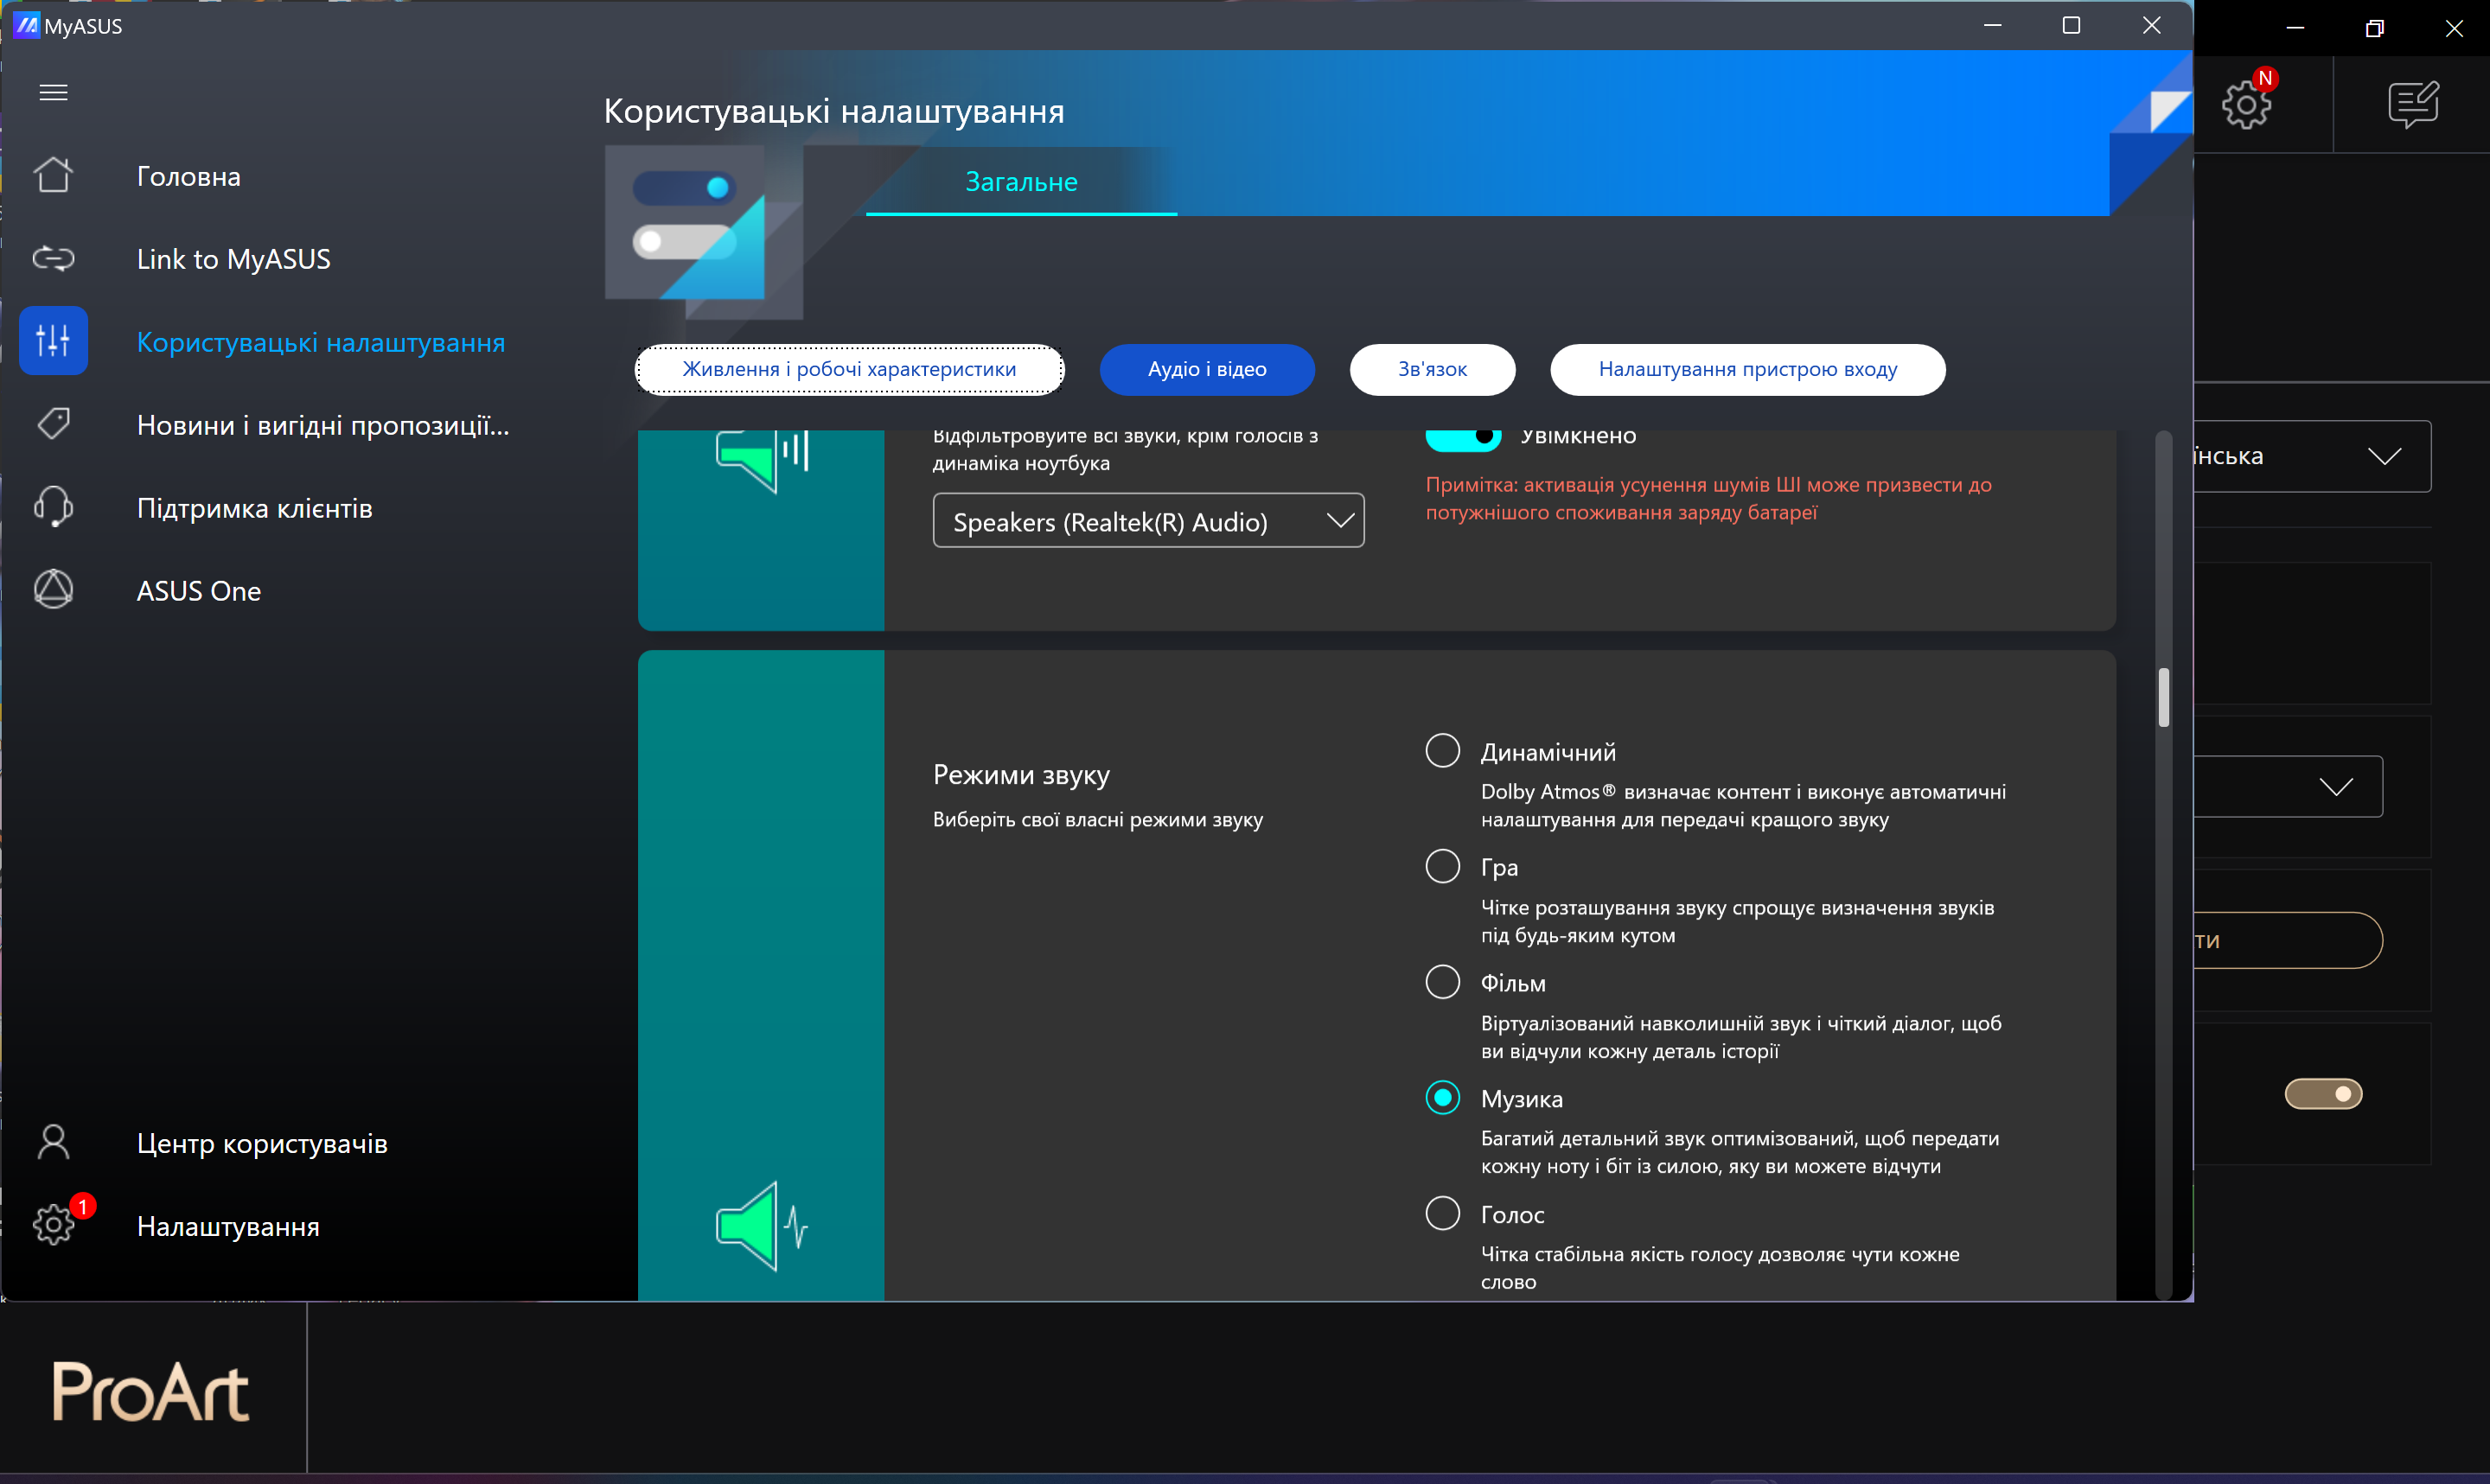Click the Зв'язок button
Screen dimensions: 2490x1484
[x=1431, y=369]
